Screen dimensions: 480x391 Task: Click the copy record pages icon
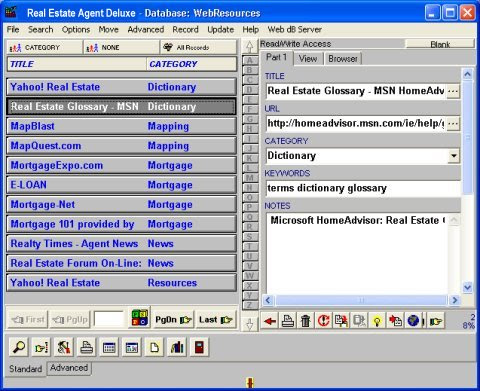pos(341,321)
